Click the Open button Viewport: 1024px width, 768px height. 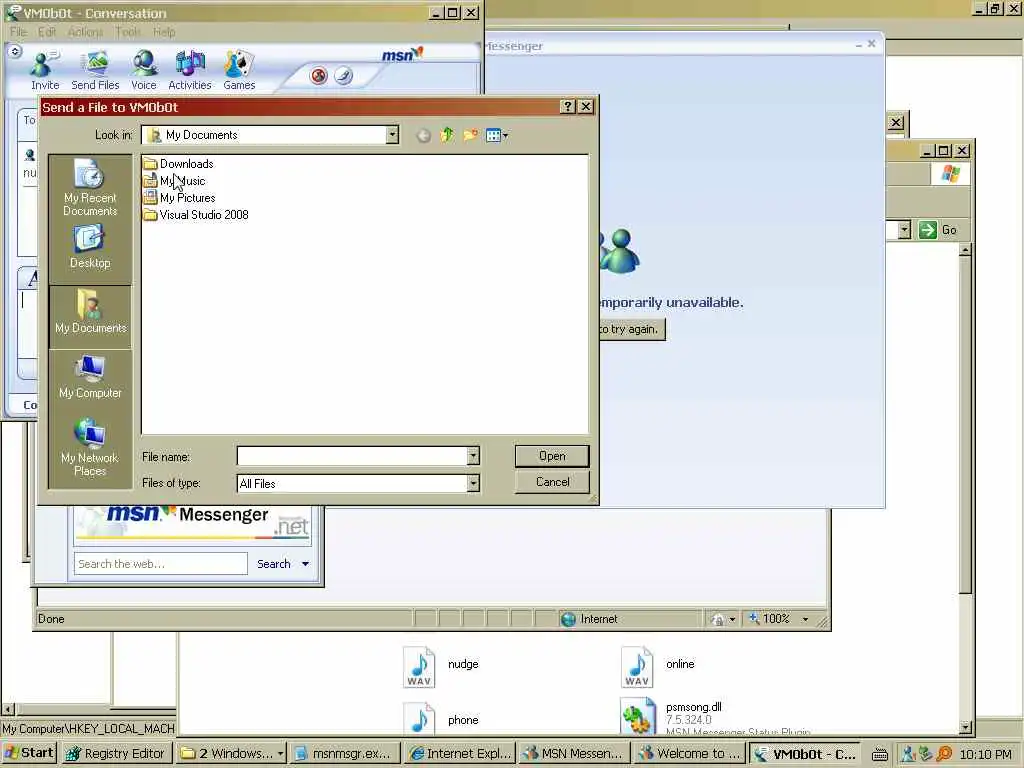tap(552, 456)
